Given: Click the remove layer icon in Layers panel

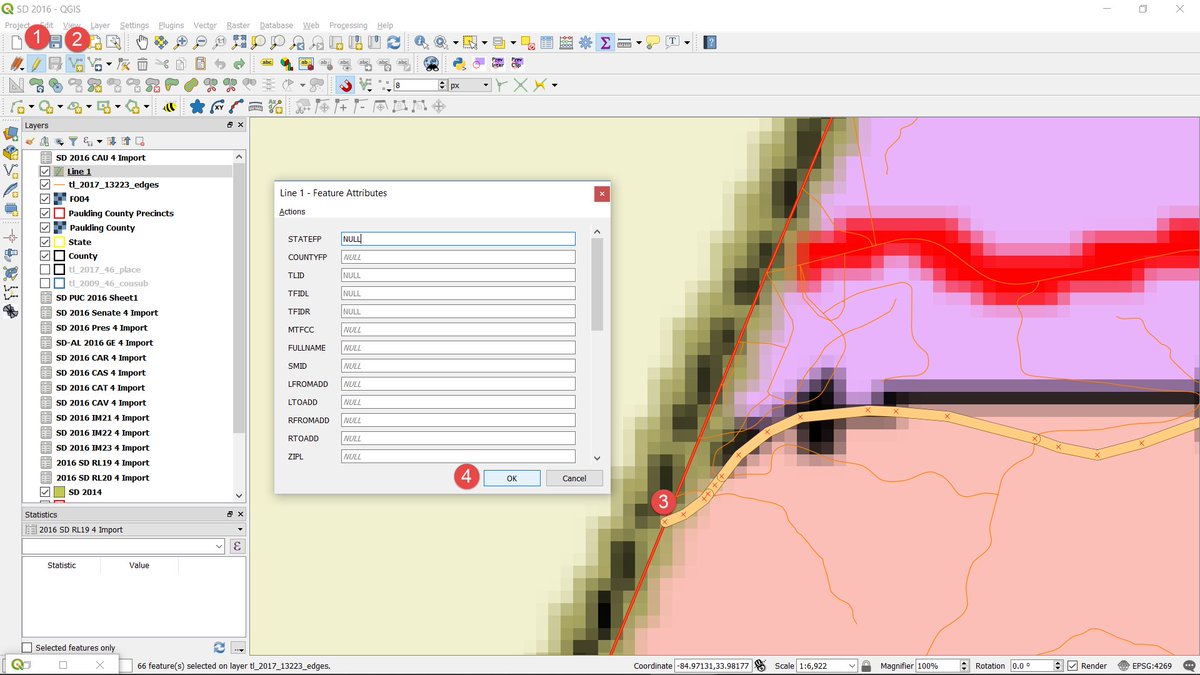Looking at the screenshot, I should coord(139,141).
